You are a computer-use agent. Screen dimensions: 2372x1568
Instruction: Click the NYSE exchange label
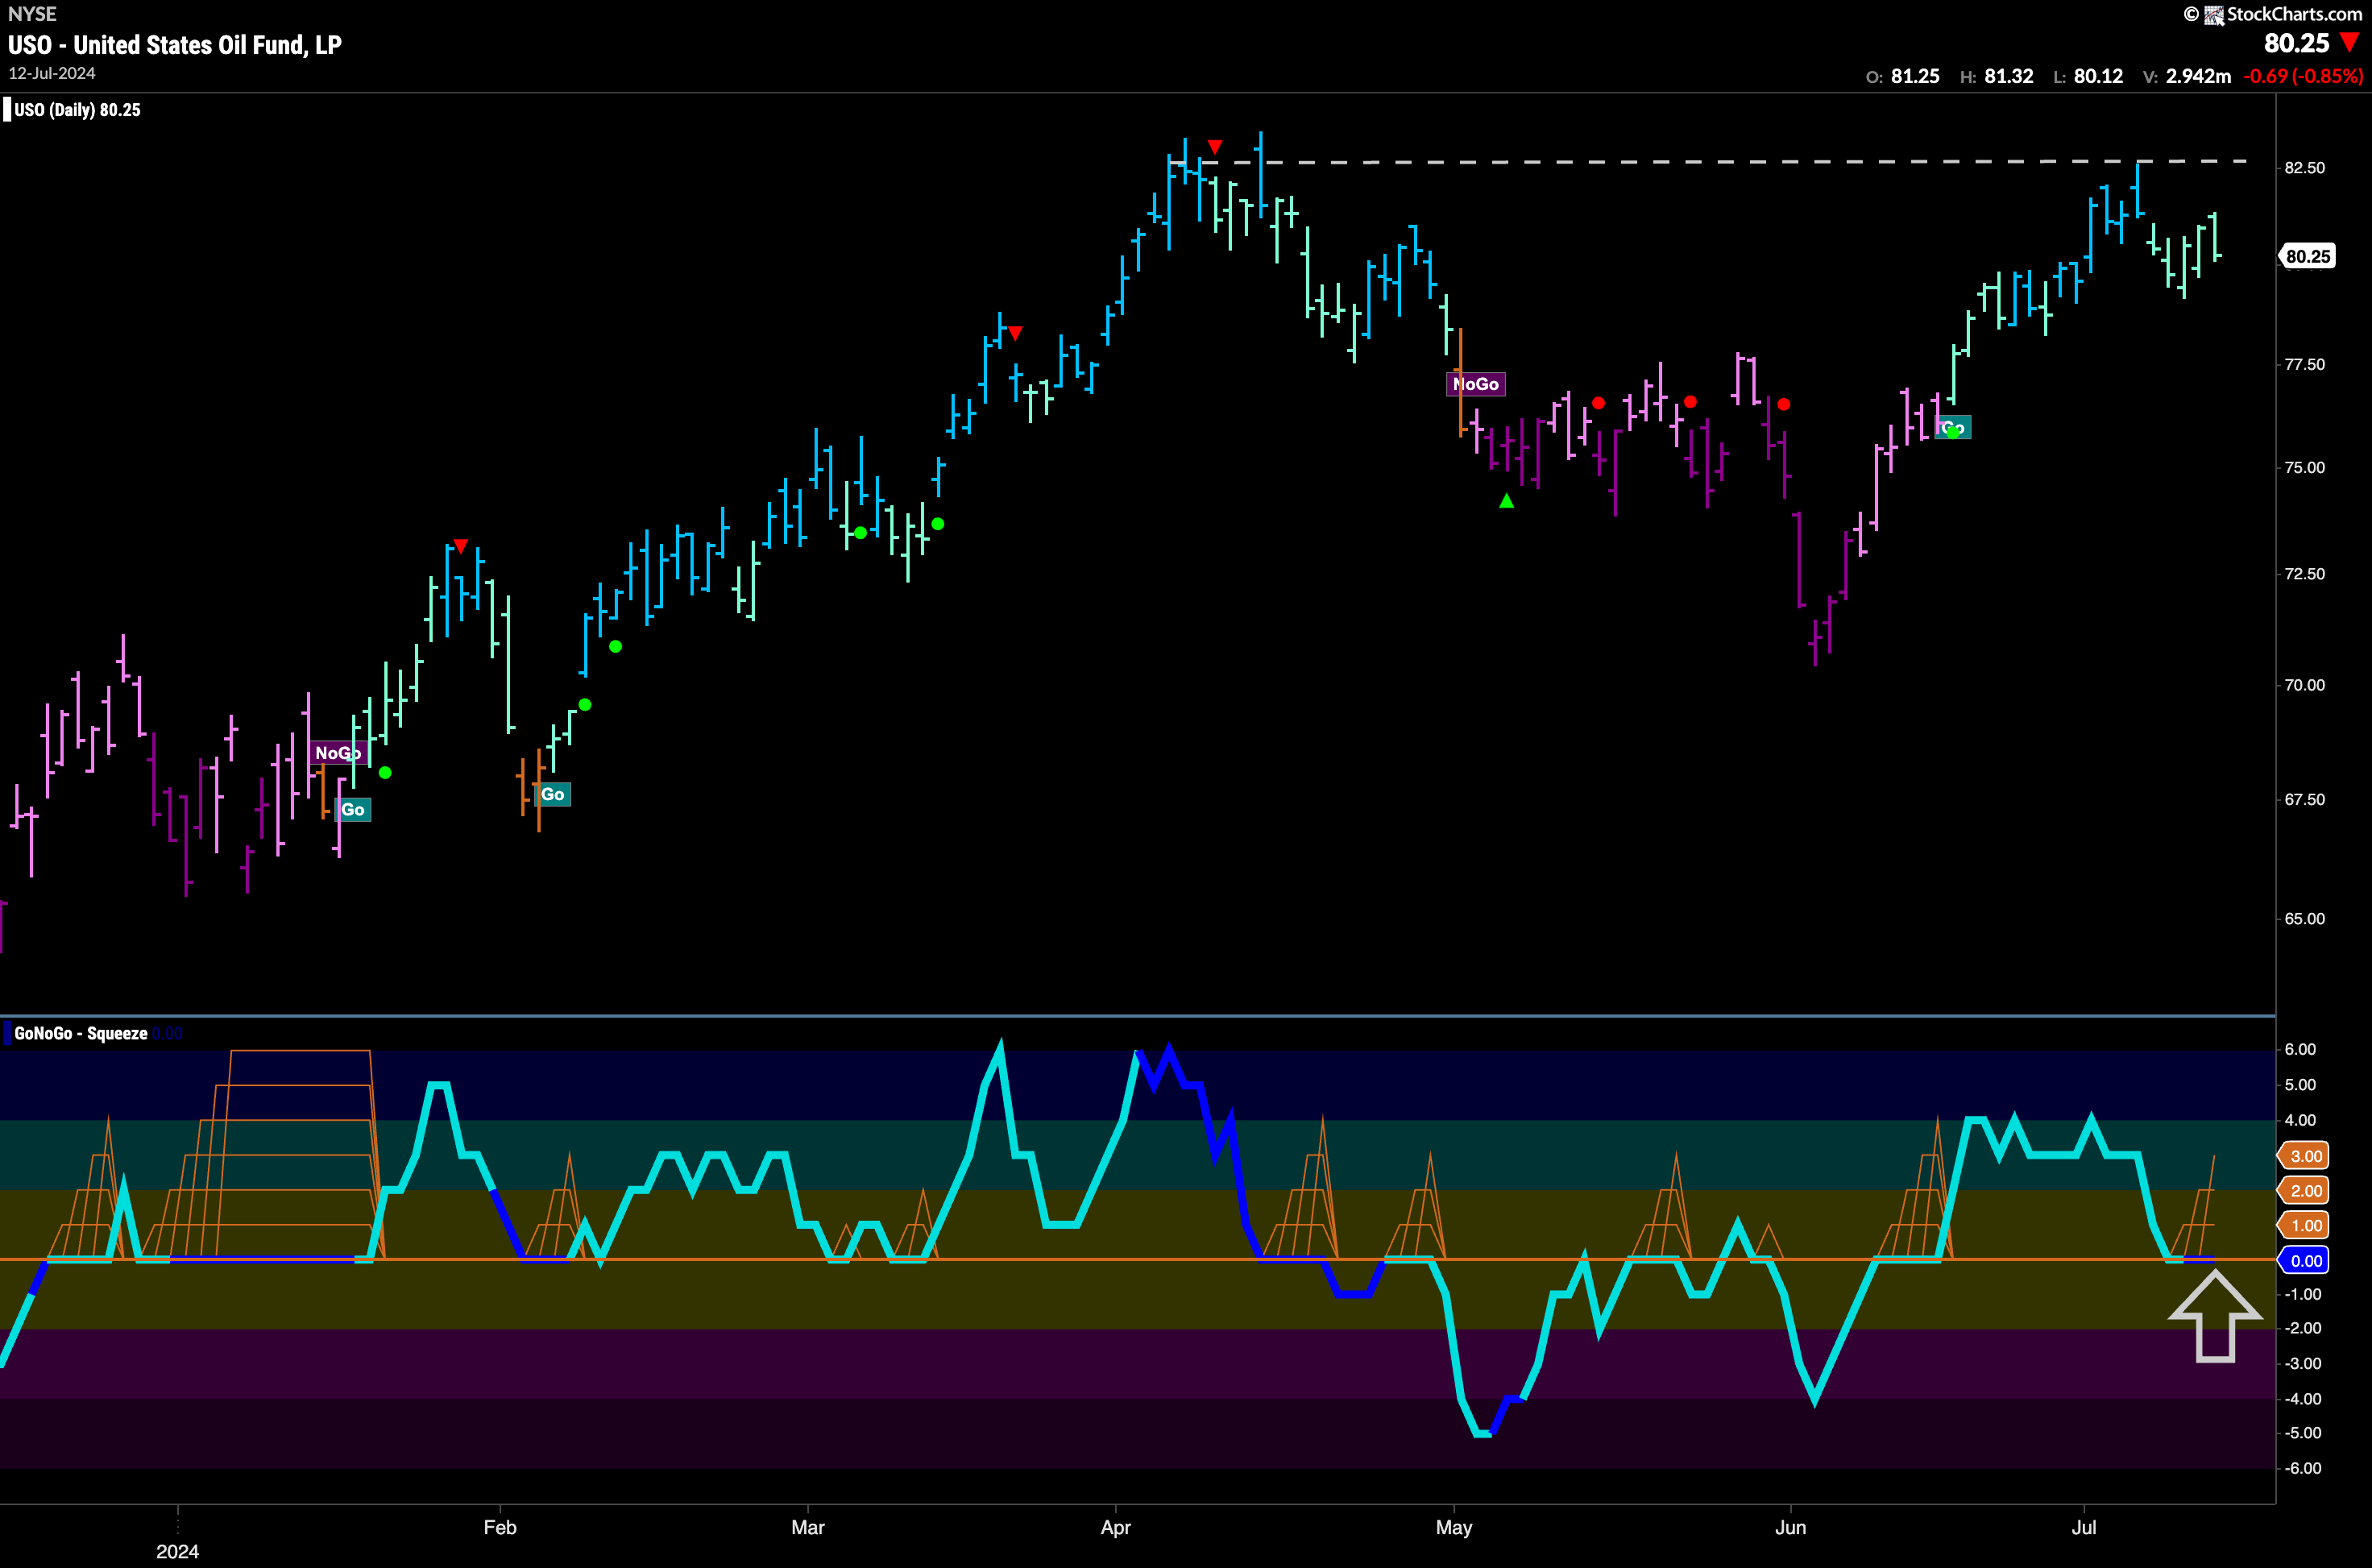point(32,14)
